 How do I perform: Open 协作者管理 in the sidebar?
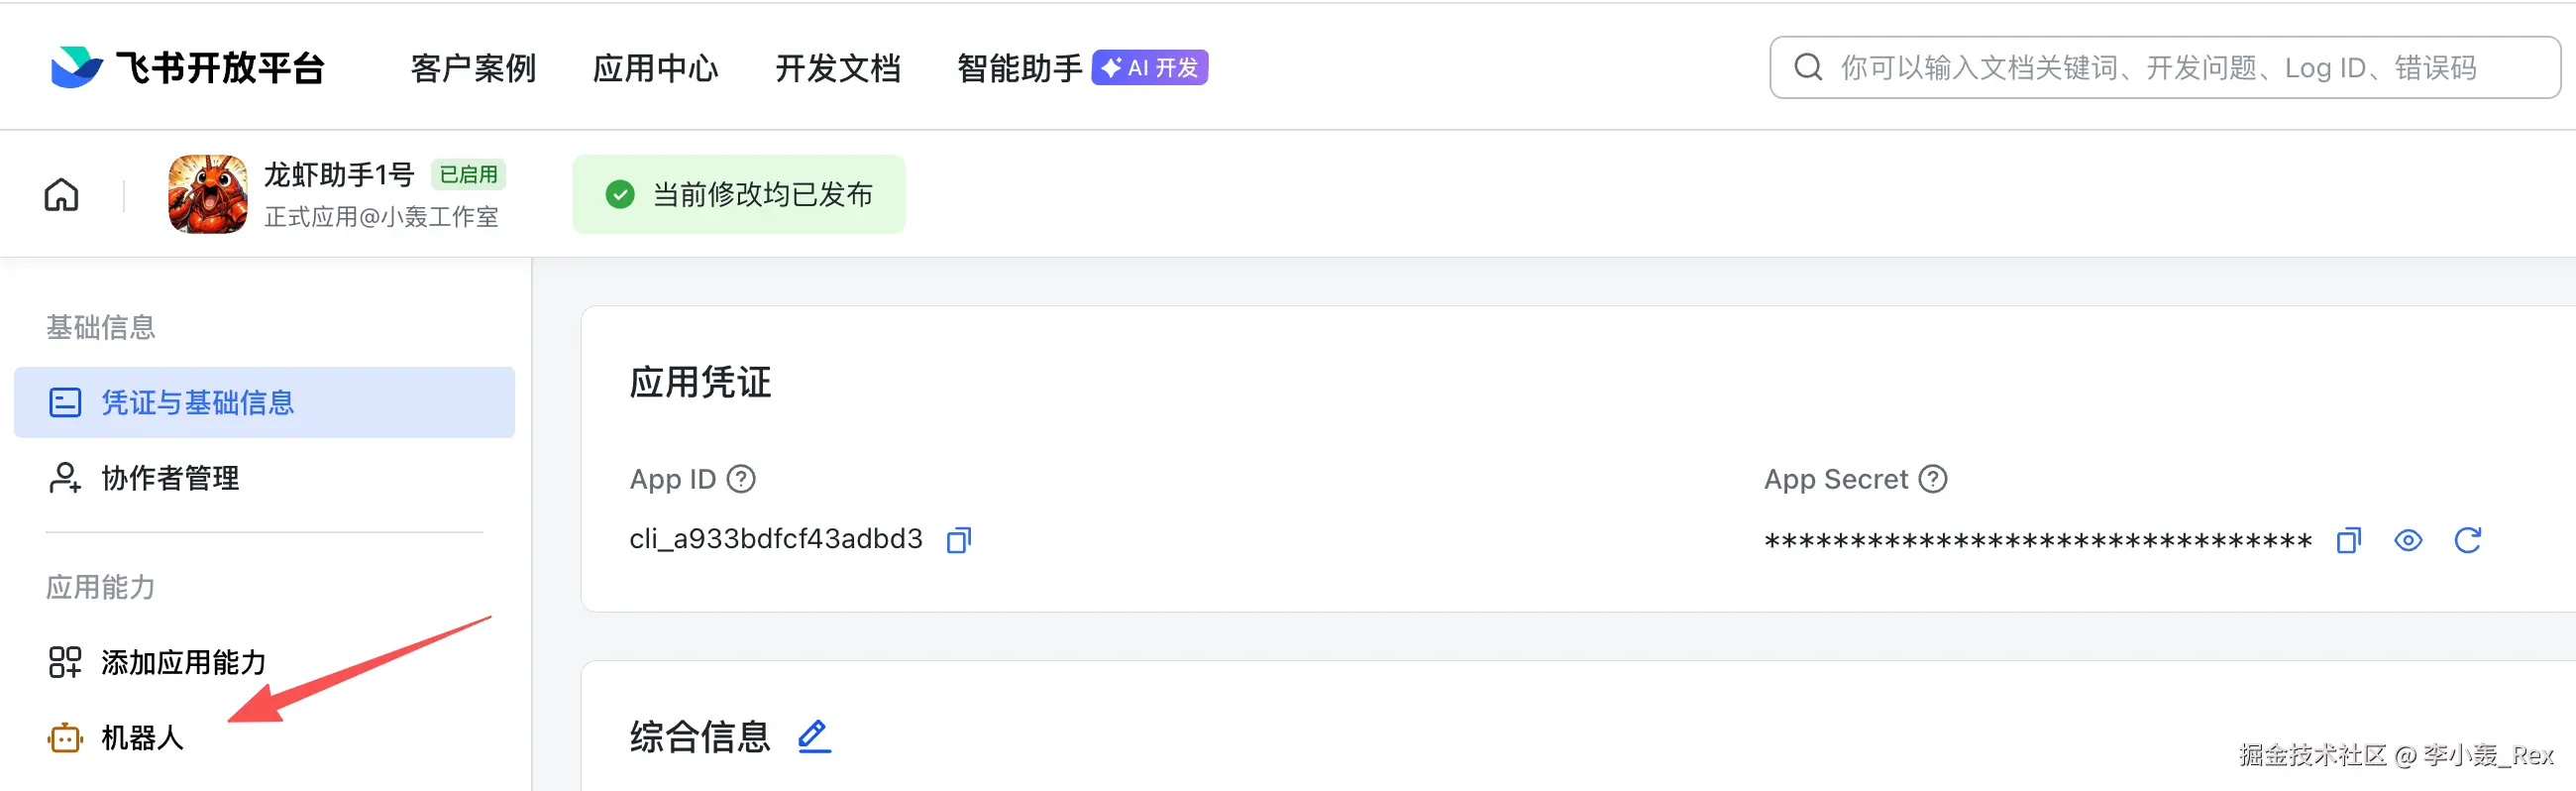pyautogui.click(x=170, y=478)
